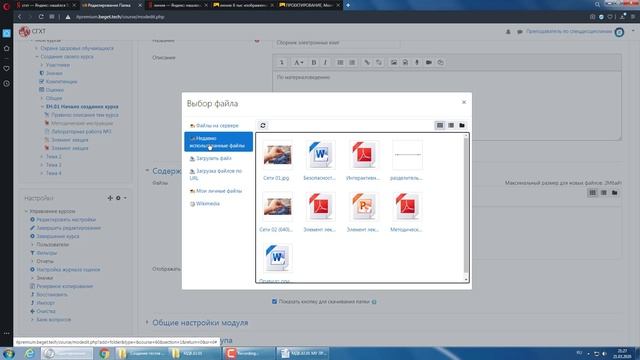Toggle italic in description editor

point(325,62)
